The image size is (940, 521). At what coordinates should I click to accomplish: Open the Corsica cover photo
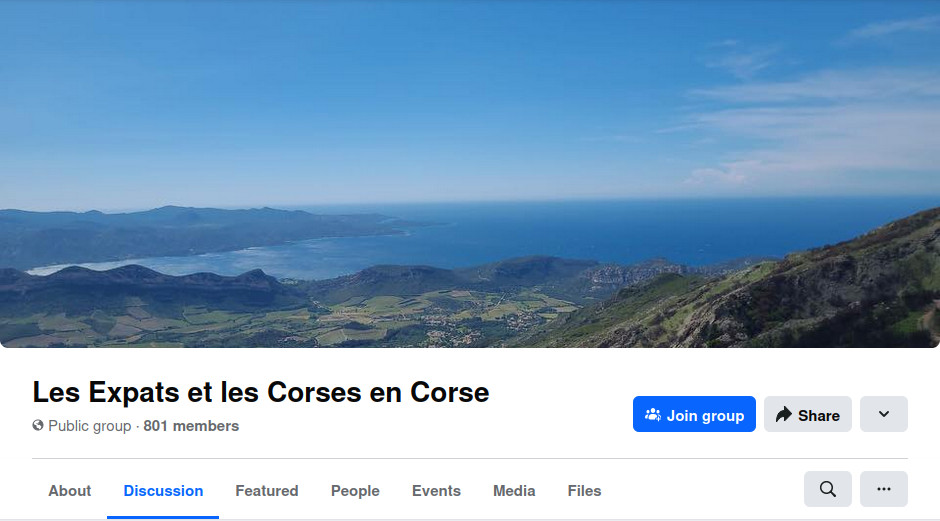pyautogui.click(x=470, y=174)
